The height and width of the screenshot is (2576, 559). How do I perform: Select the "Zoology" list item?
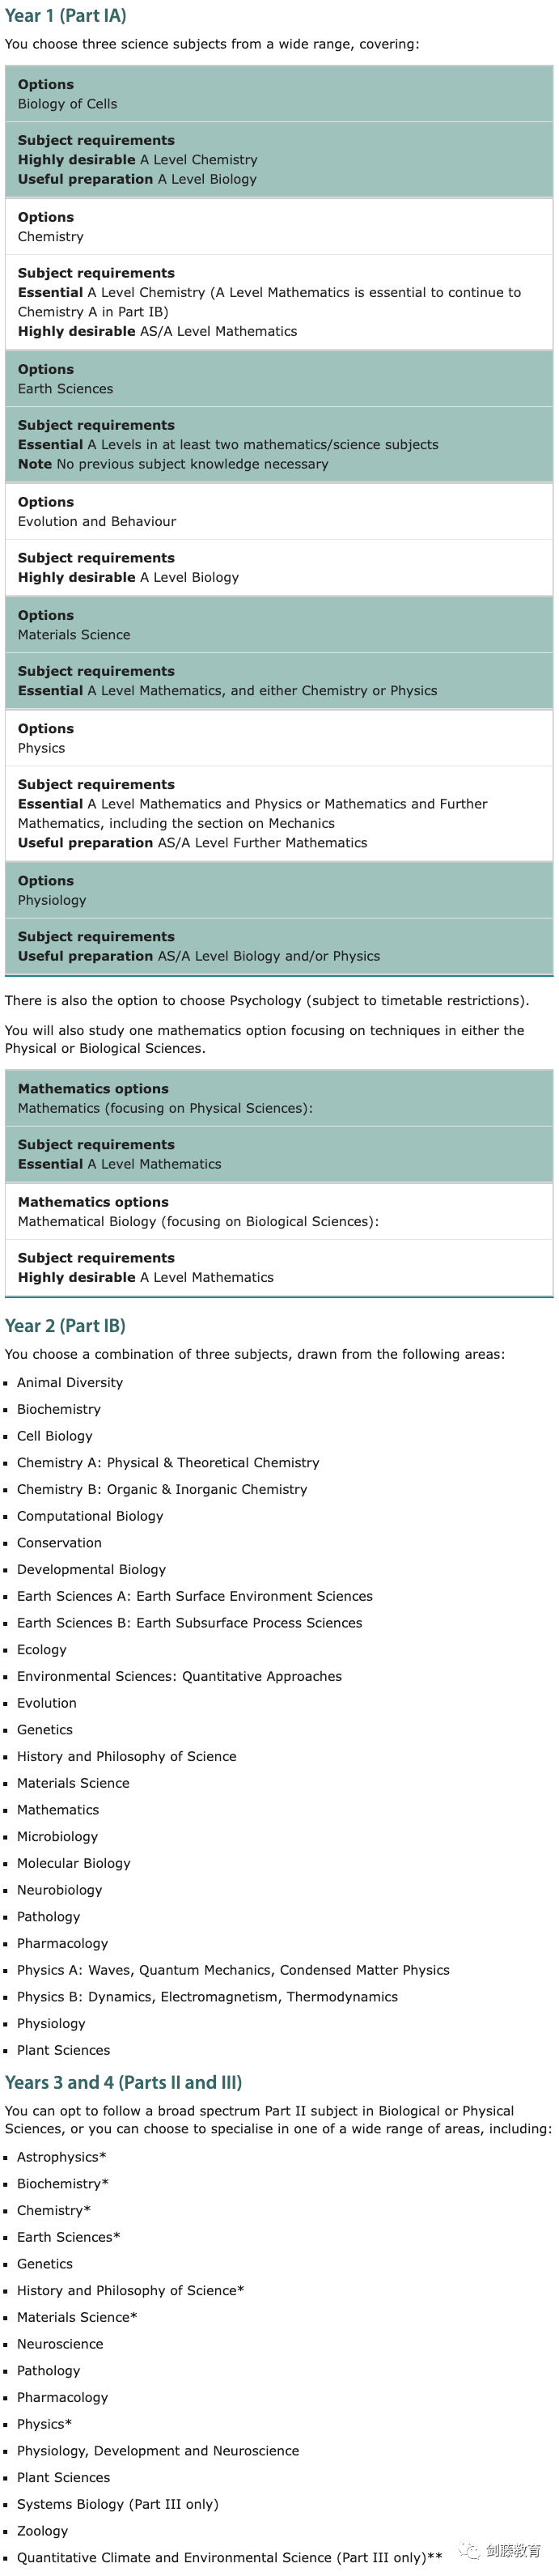pyautogui.click(x=42, y=2531)
